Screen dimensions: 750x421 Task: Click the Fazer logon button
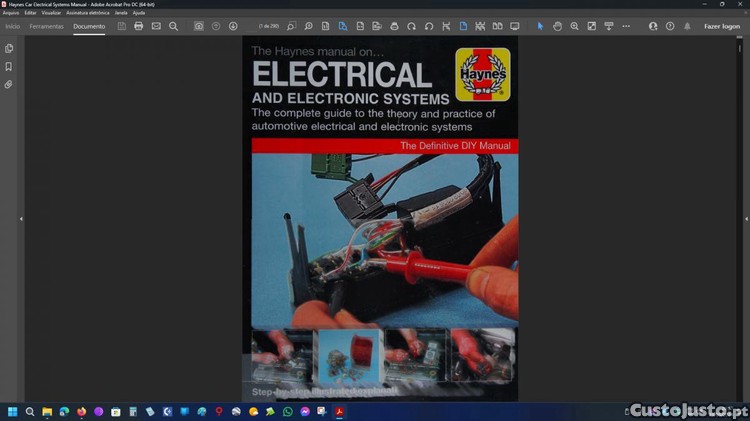click(721, 26)
